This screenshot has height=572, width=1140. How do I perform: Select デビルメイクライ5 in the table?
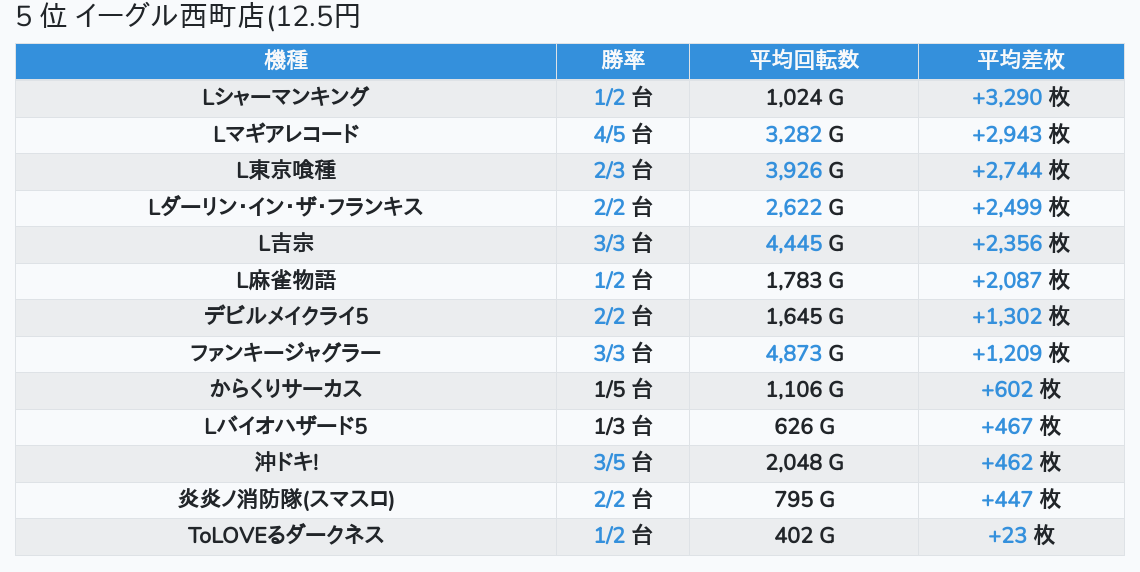point(286,317)
